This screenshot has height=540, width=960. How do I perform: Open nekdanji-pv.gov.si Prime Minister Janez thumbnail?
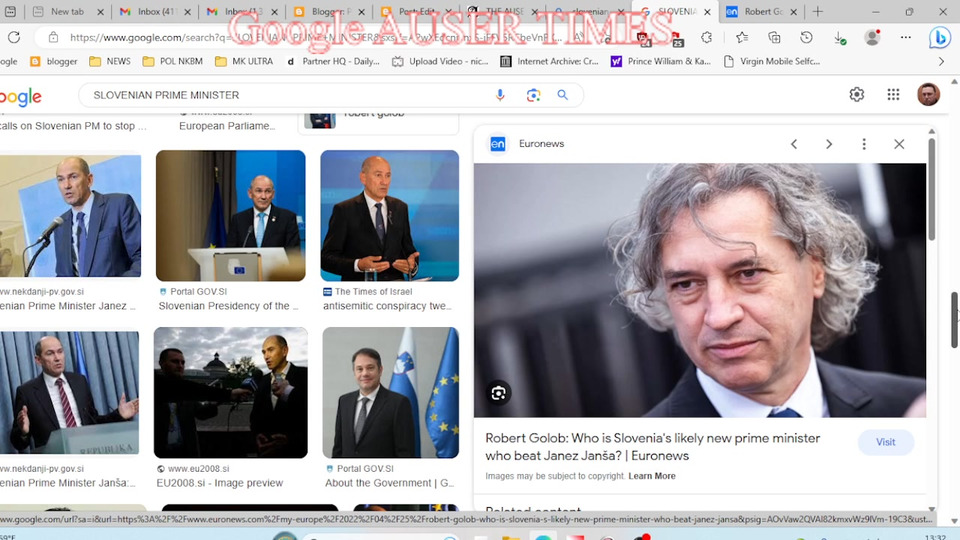coord(70,216)
